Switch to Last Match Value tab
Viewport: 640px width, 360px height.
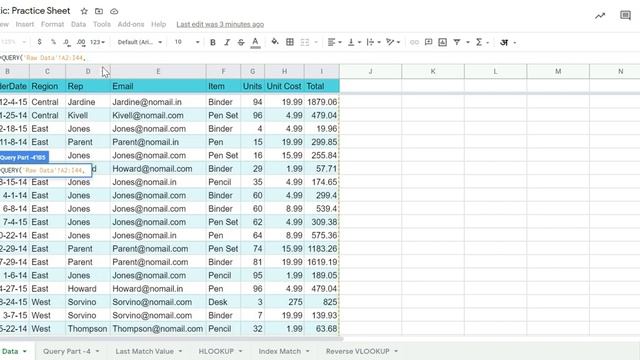pos(144,351)
